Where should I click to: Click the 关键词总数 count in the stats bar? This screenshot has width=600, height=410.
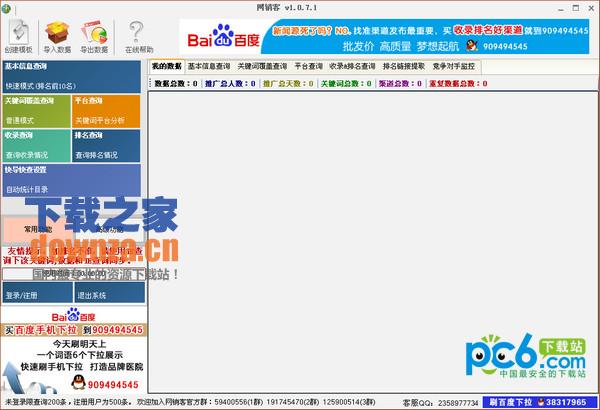click(x=346, y=83)
